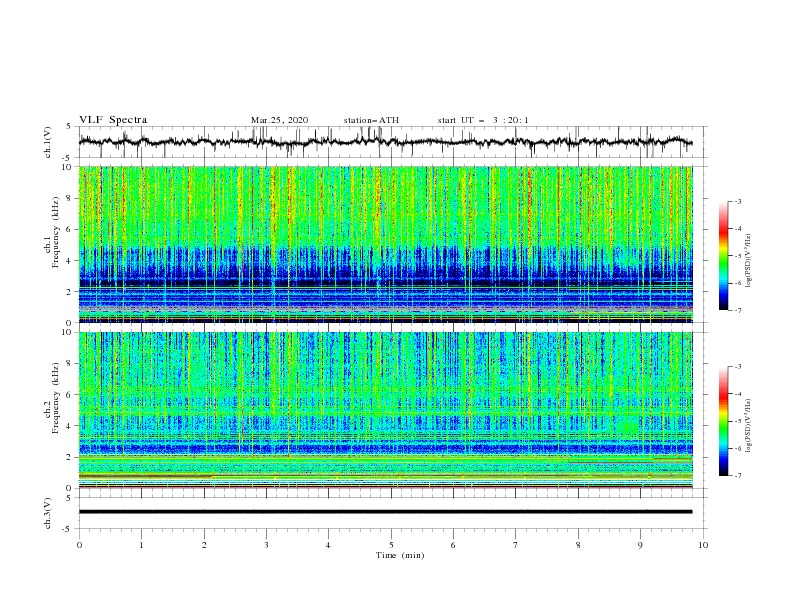This screenshot has height=612, width=792.
Task: Click the "-4" label on ch.2 colorbar
Action: click(x=737, y=394)
